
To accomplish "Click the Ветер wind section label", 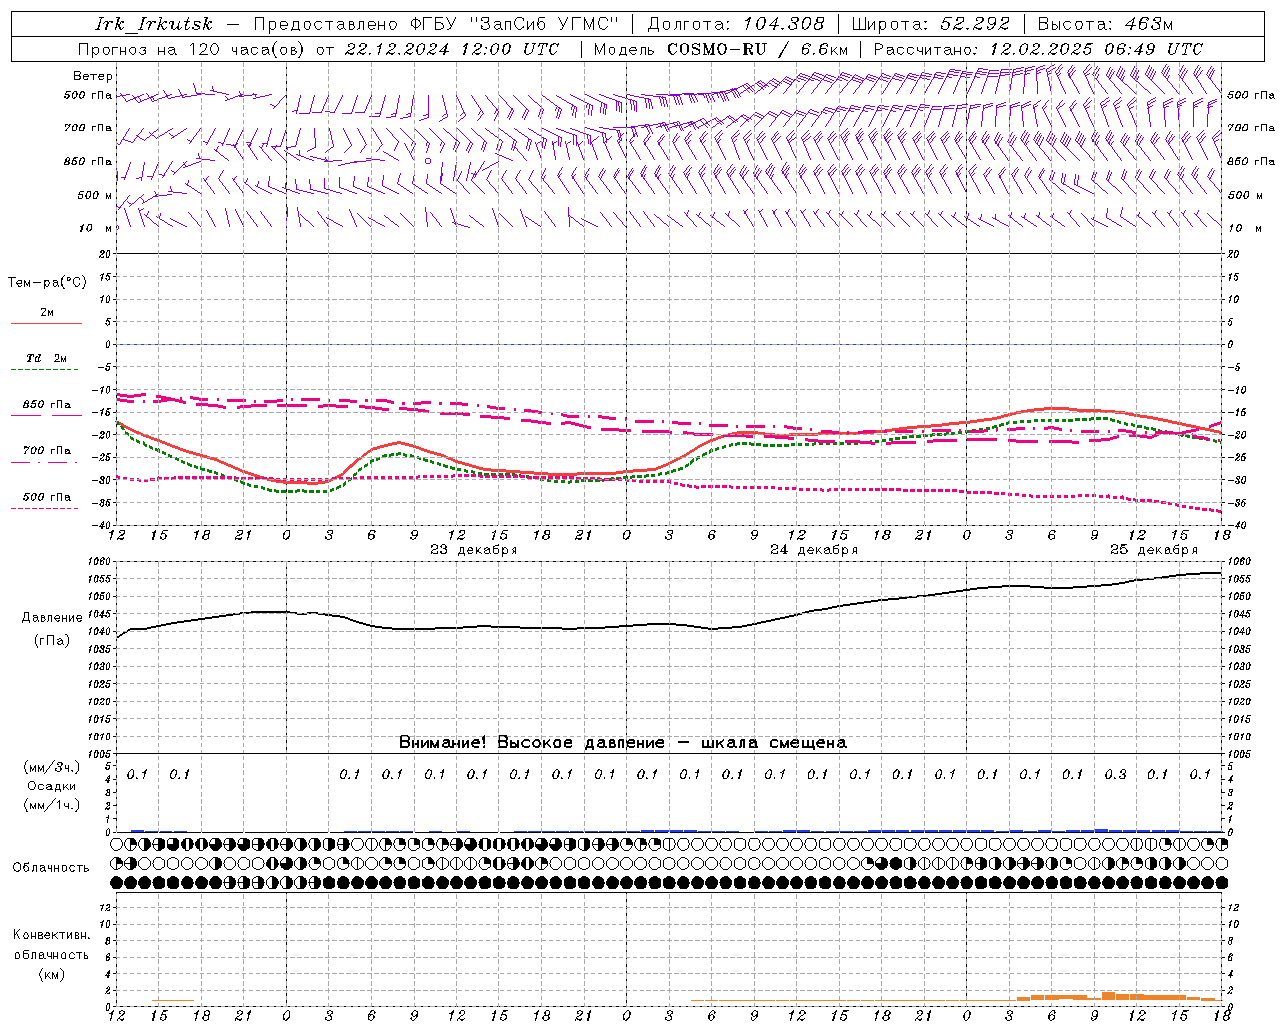I will coord(93,76).
